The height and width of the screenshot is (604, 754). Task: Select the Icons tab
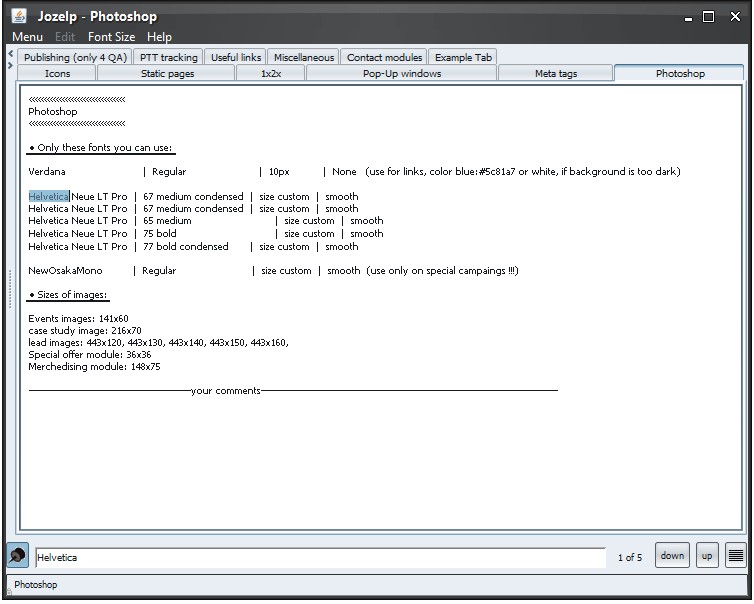point(57,74)
